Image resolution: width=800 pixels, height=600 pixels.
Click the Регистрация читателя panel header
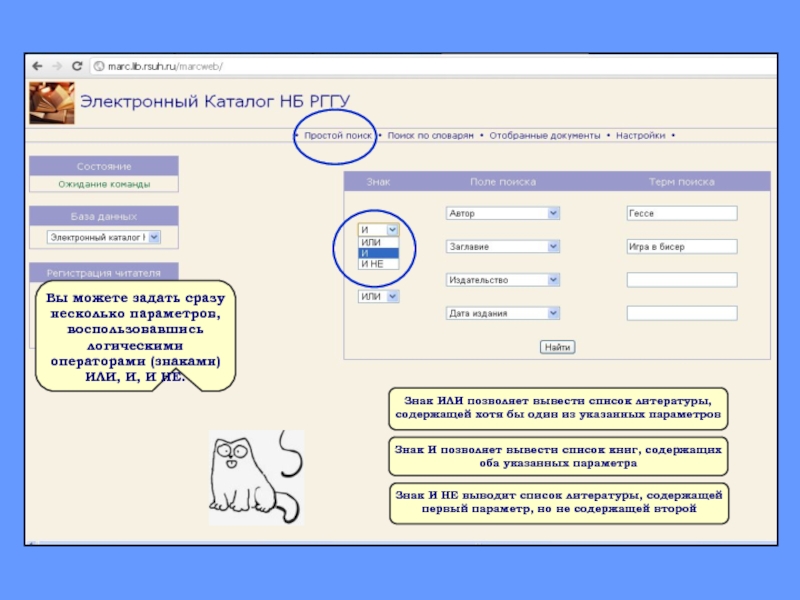104,273
